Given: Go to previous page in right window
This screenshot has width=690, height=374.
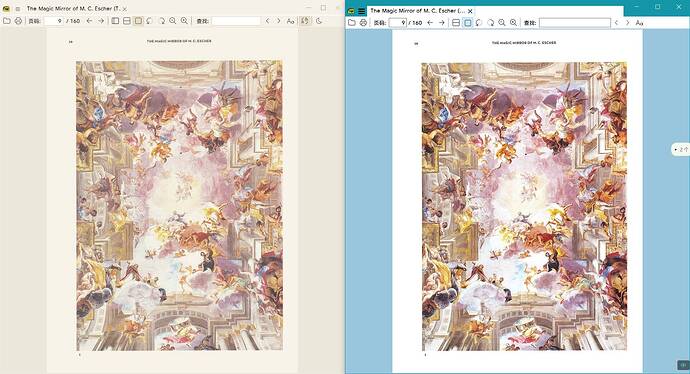Looking at the screenshot, I should (430, 22).
